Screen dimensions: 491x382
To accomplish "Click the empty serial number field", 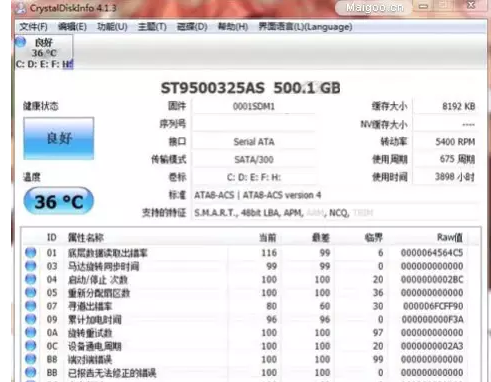I will point(254,124).
